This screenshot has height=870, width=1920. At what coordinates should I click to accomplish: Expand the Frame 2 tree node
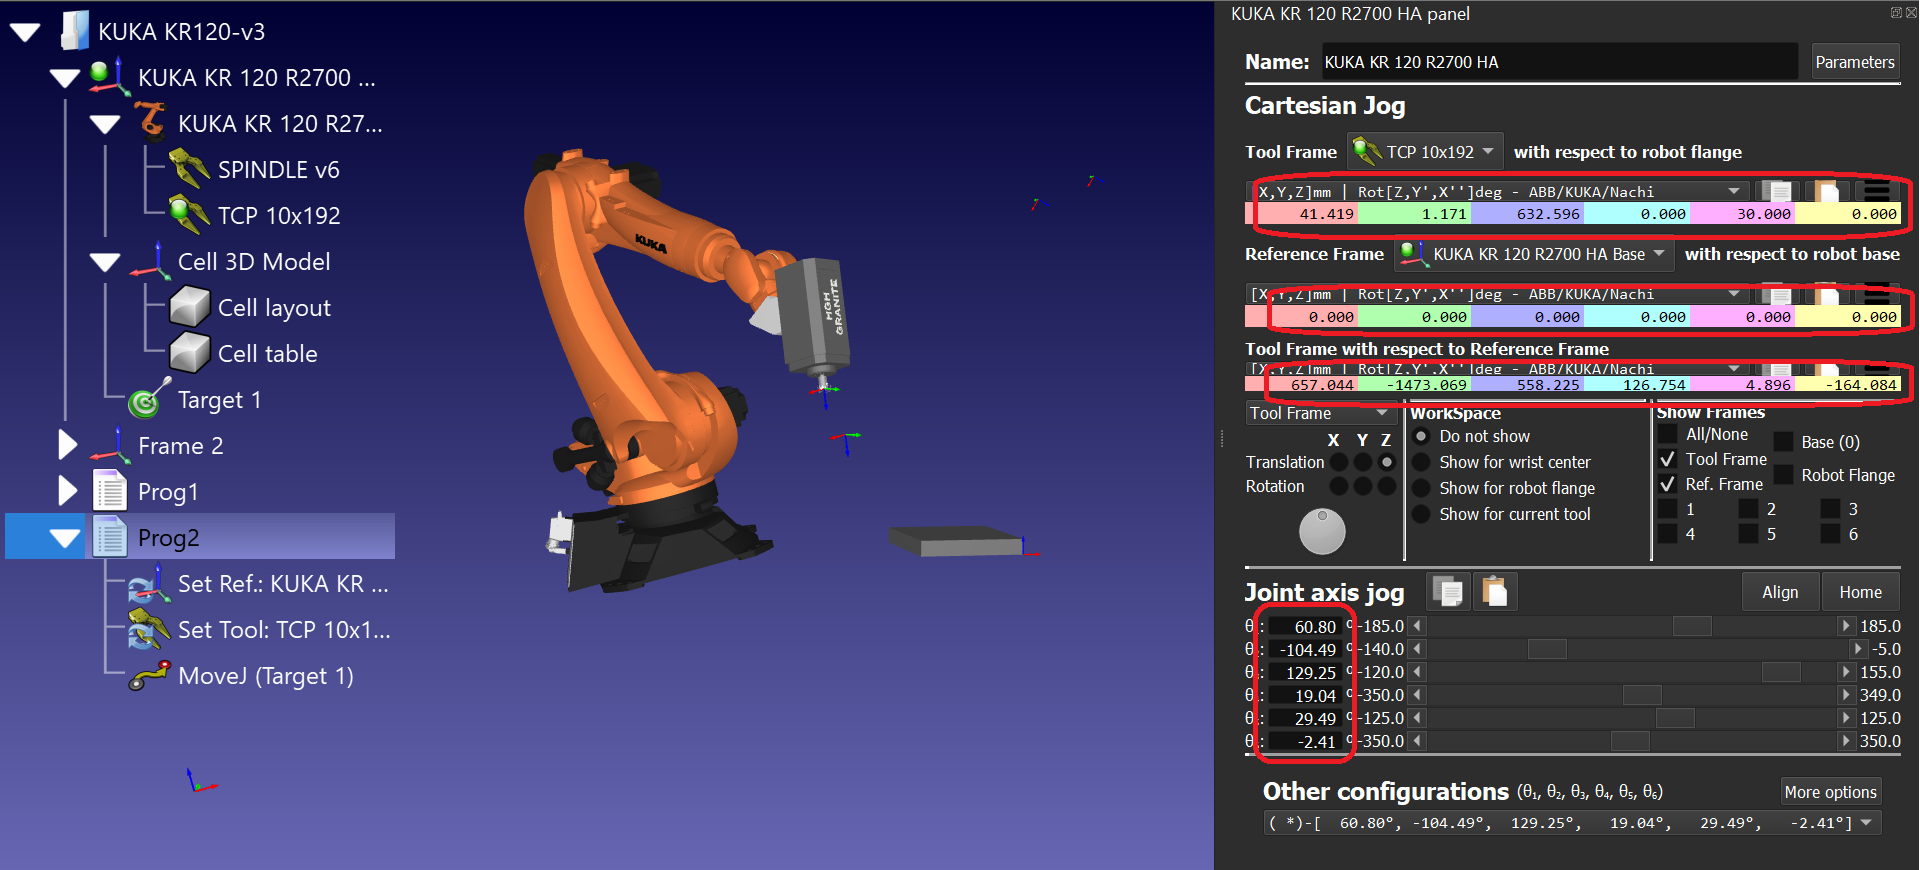pyautogui.click(x=67, y=445)
